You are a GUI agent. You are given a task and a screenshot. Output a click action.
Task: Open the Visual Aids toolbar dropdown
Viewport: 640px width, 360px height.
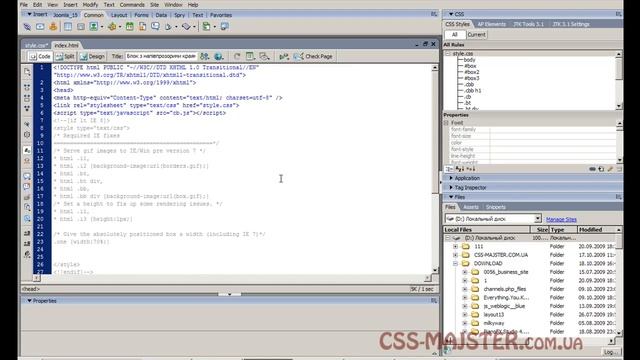click(x=264, y=56)
